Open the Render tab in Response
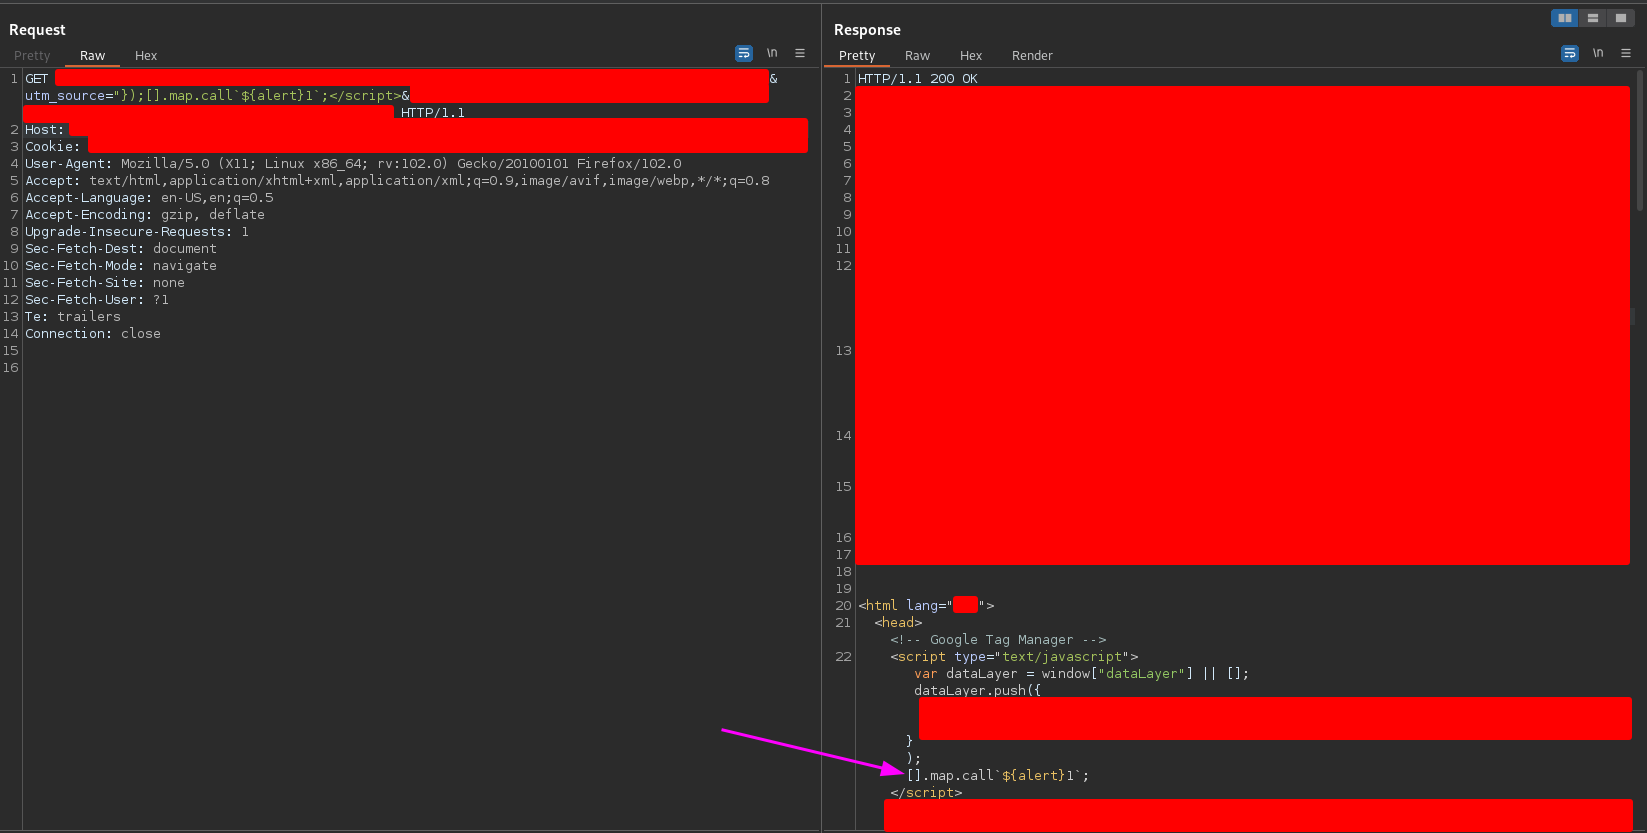This screenshot has height=833, width=1647. pos(1032,56)
